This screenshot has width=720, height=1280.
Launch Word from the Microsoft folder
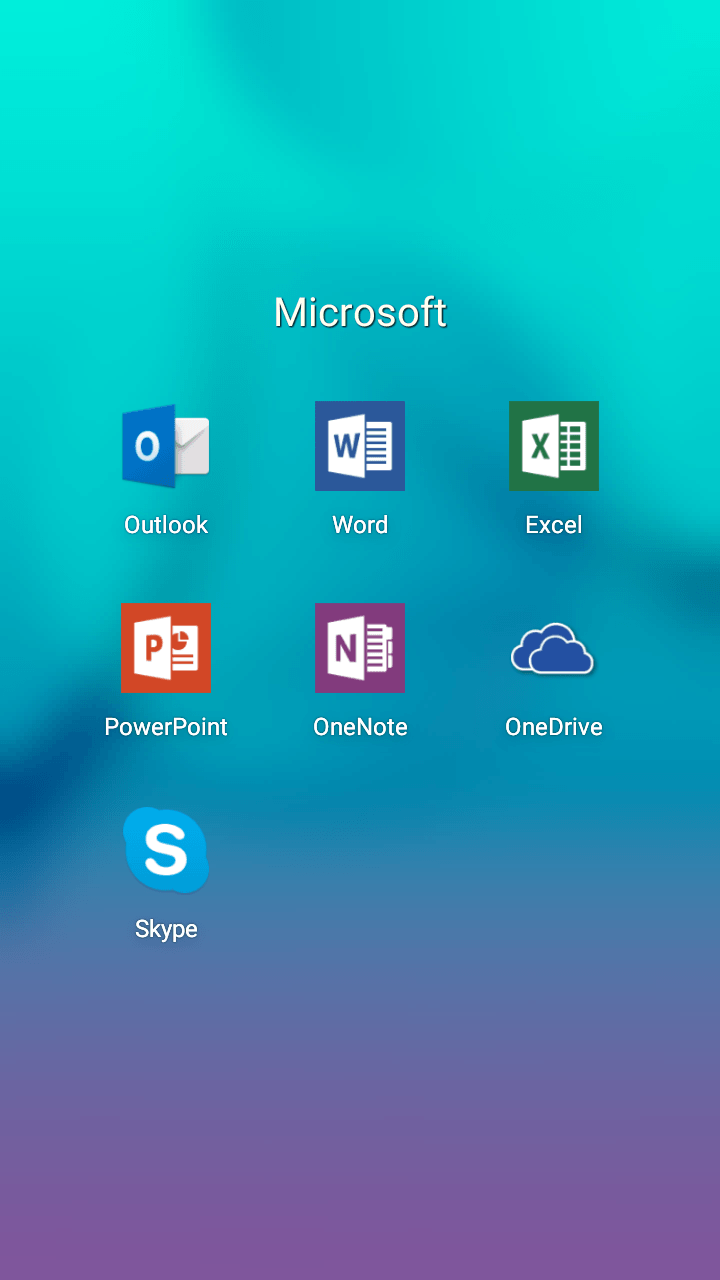coord(360,446)
